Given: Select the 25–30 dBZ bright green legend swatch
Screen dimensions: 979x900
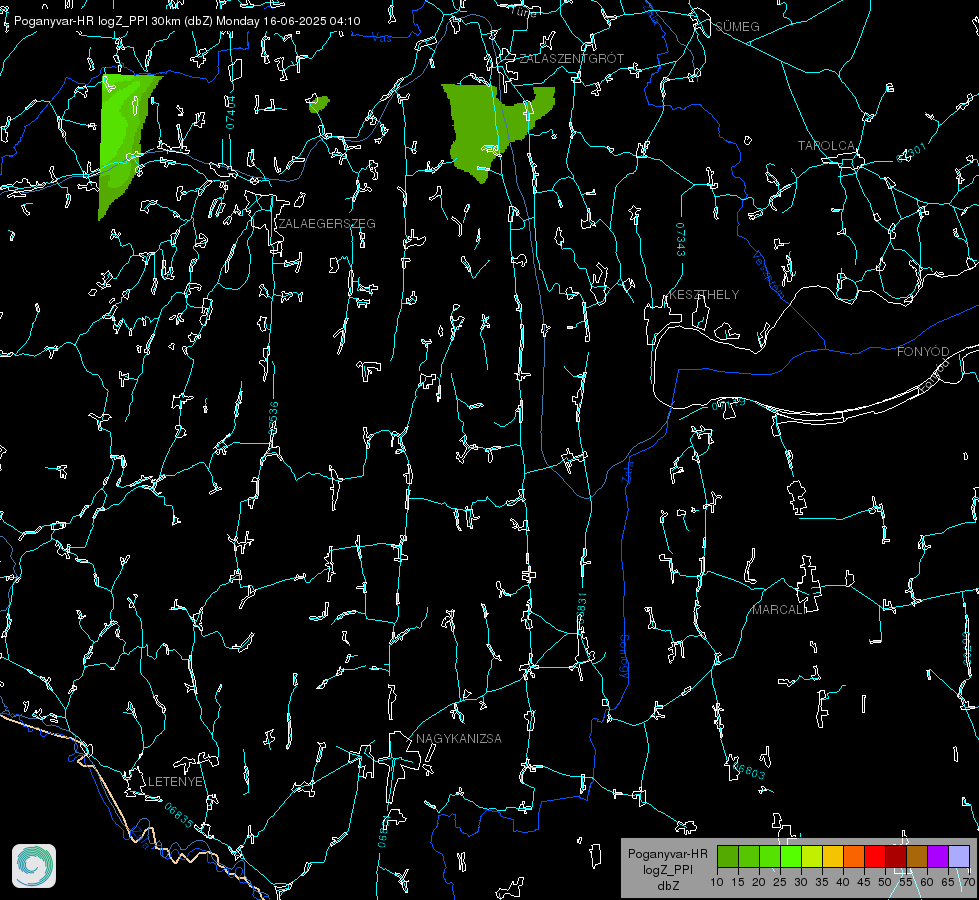Looking at the screenshot, I should [x=791, y=856].
